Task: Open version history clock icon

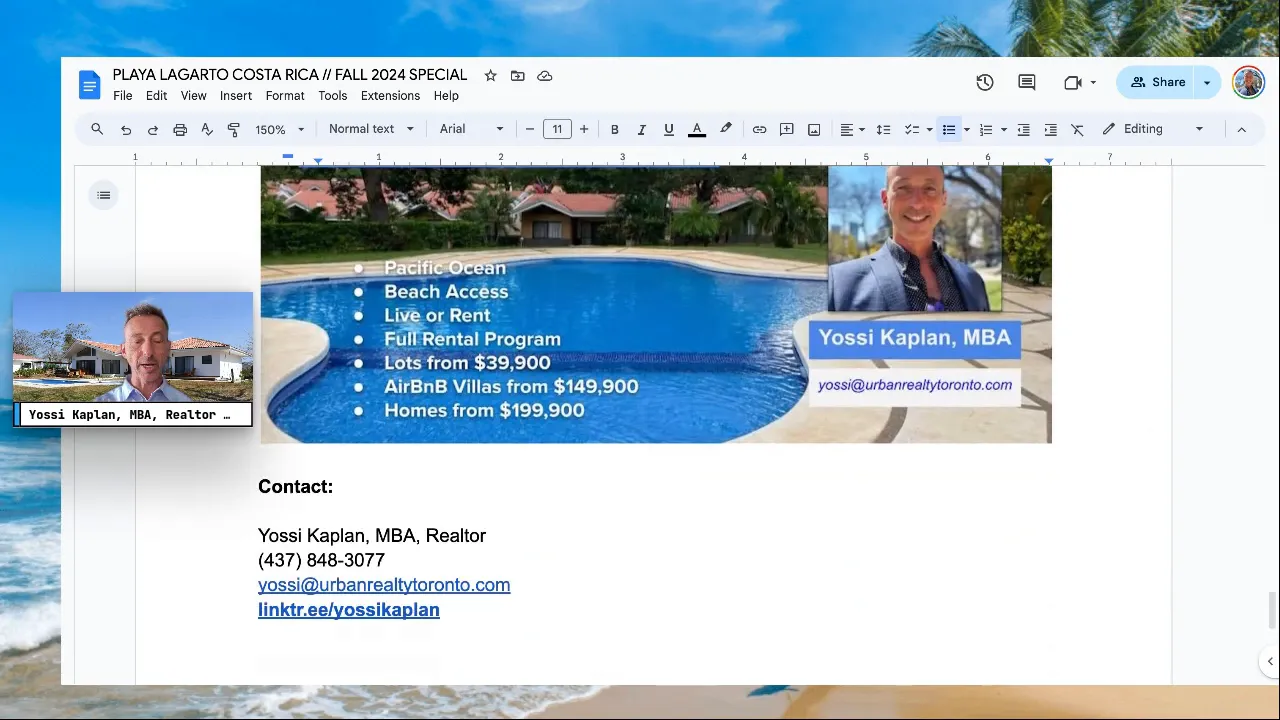Action: point(985,82)
